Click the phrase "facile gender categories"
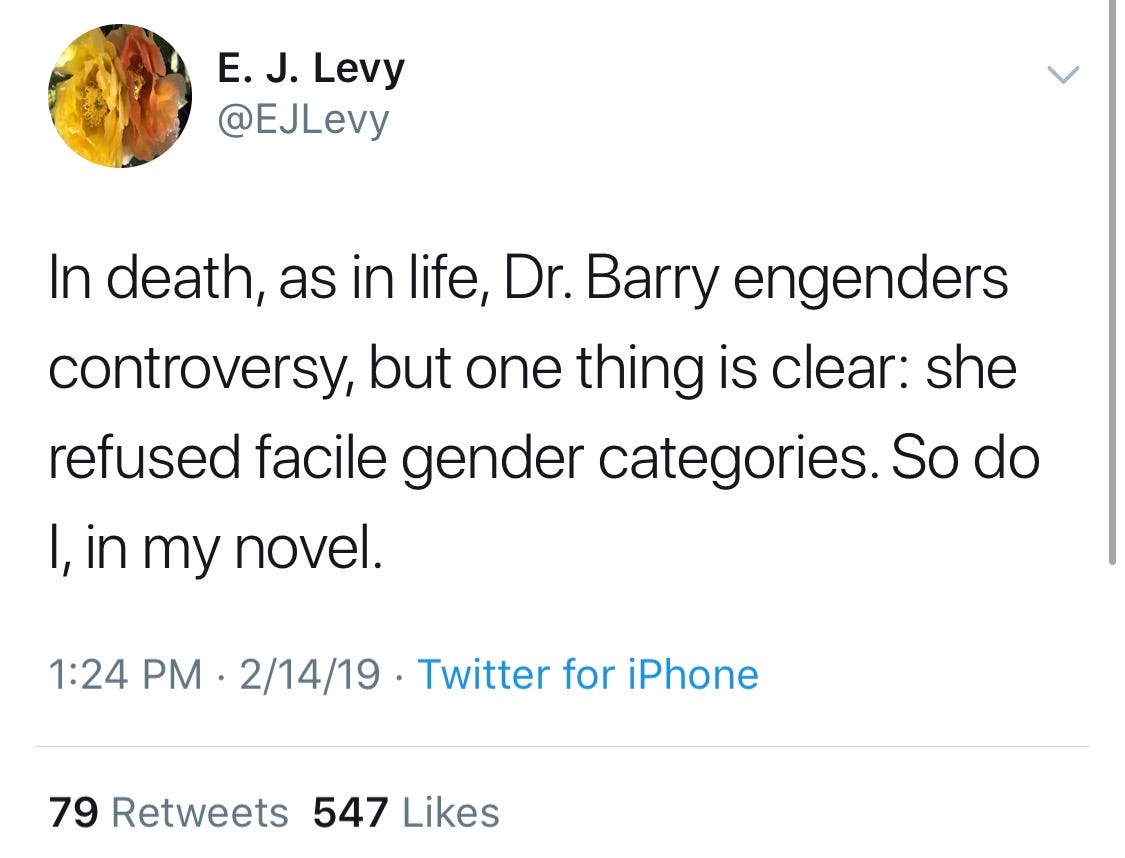This screenshot has height=858, width=1125. [560, 458]
